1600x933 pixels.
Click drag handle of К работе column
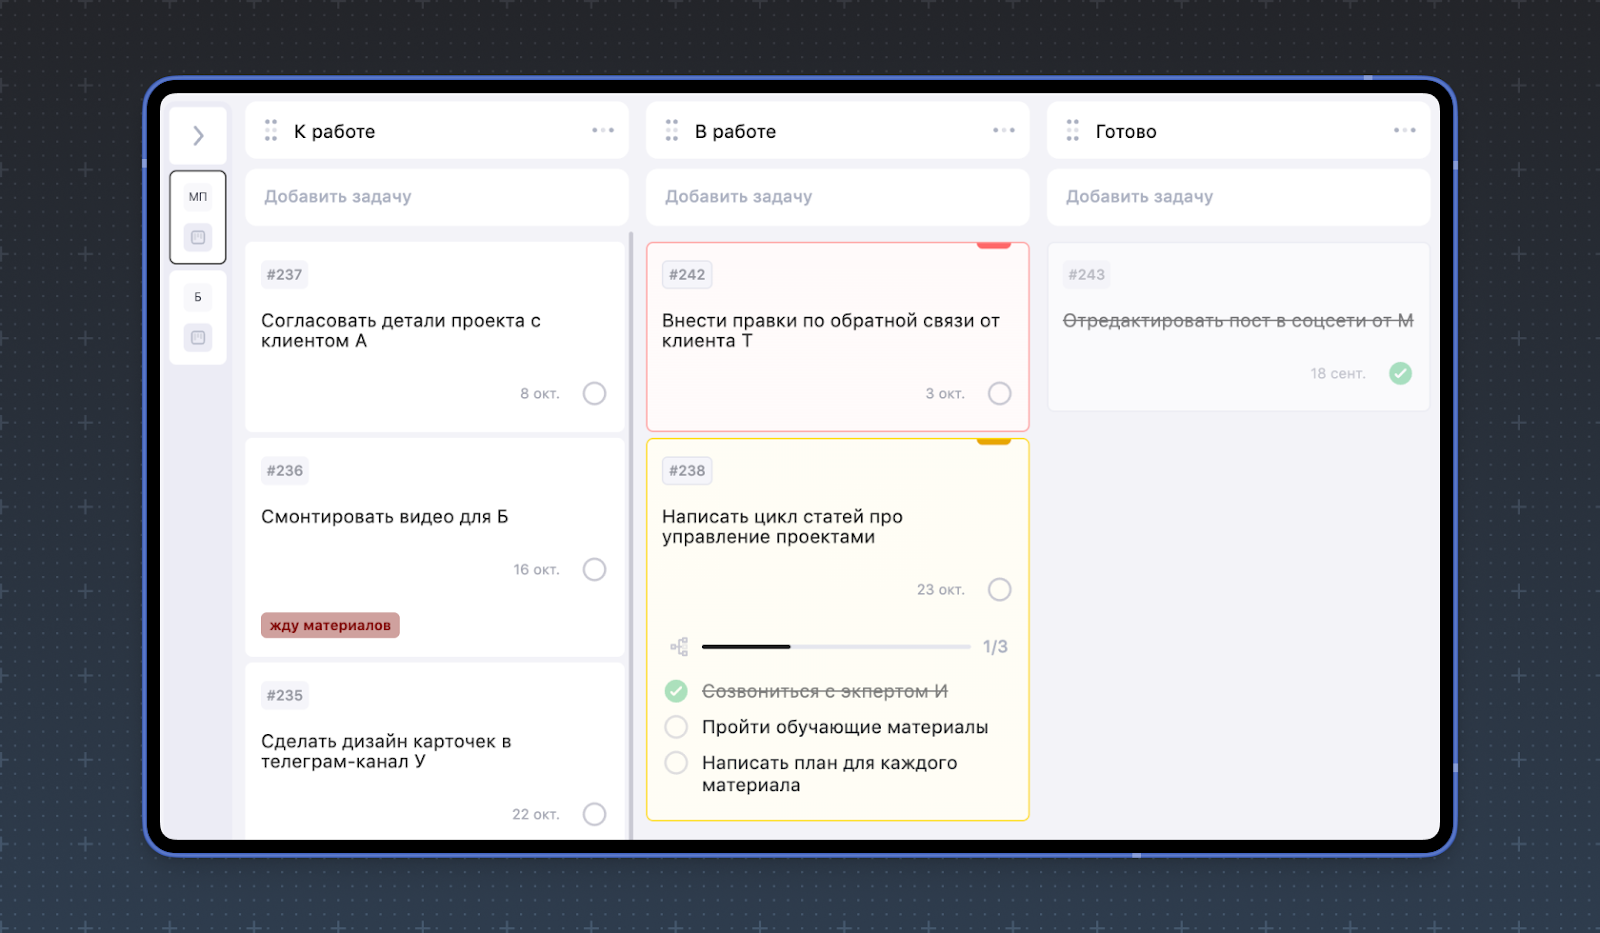(x=270, y=131)
